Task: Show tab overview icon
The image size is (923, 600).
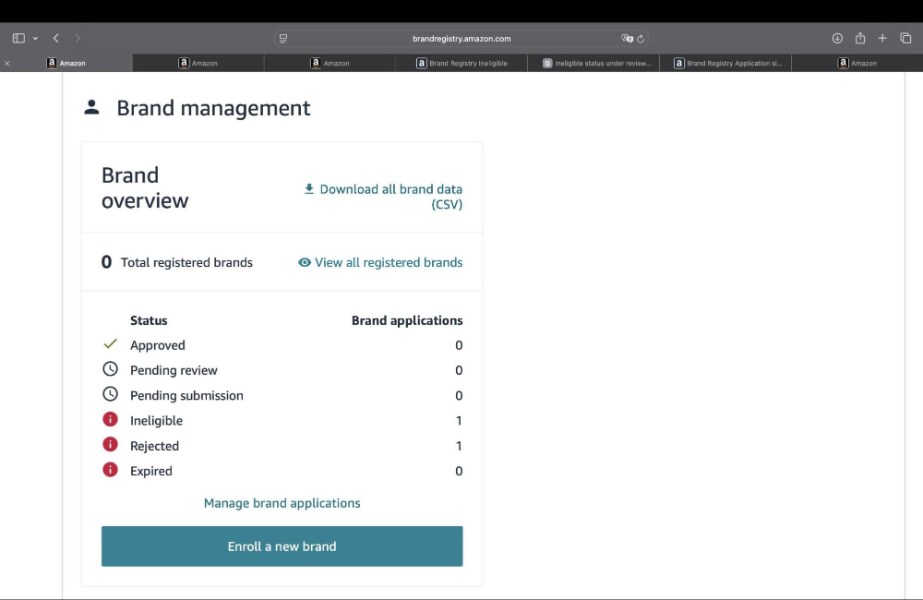Action: [x=905, y=38]
